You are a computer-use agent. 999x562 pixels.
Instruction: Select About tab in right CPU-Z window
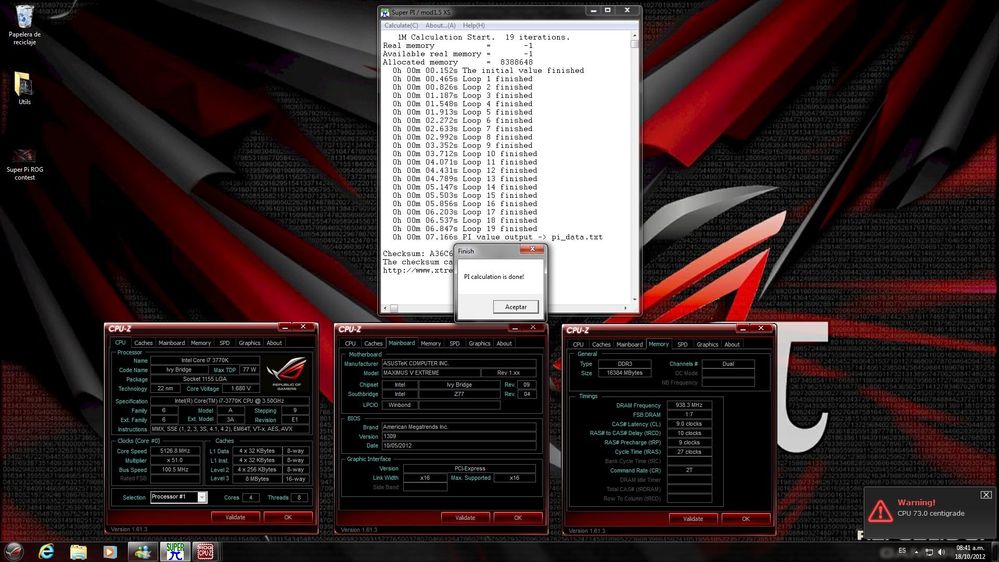tap(732, 345)
